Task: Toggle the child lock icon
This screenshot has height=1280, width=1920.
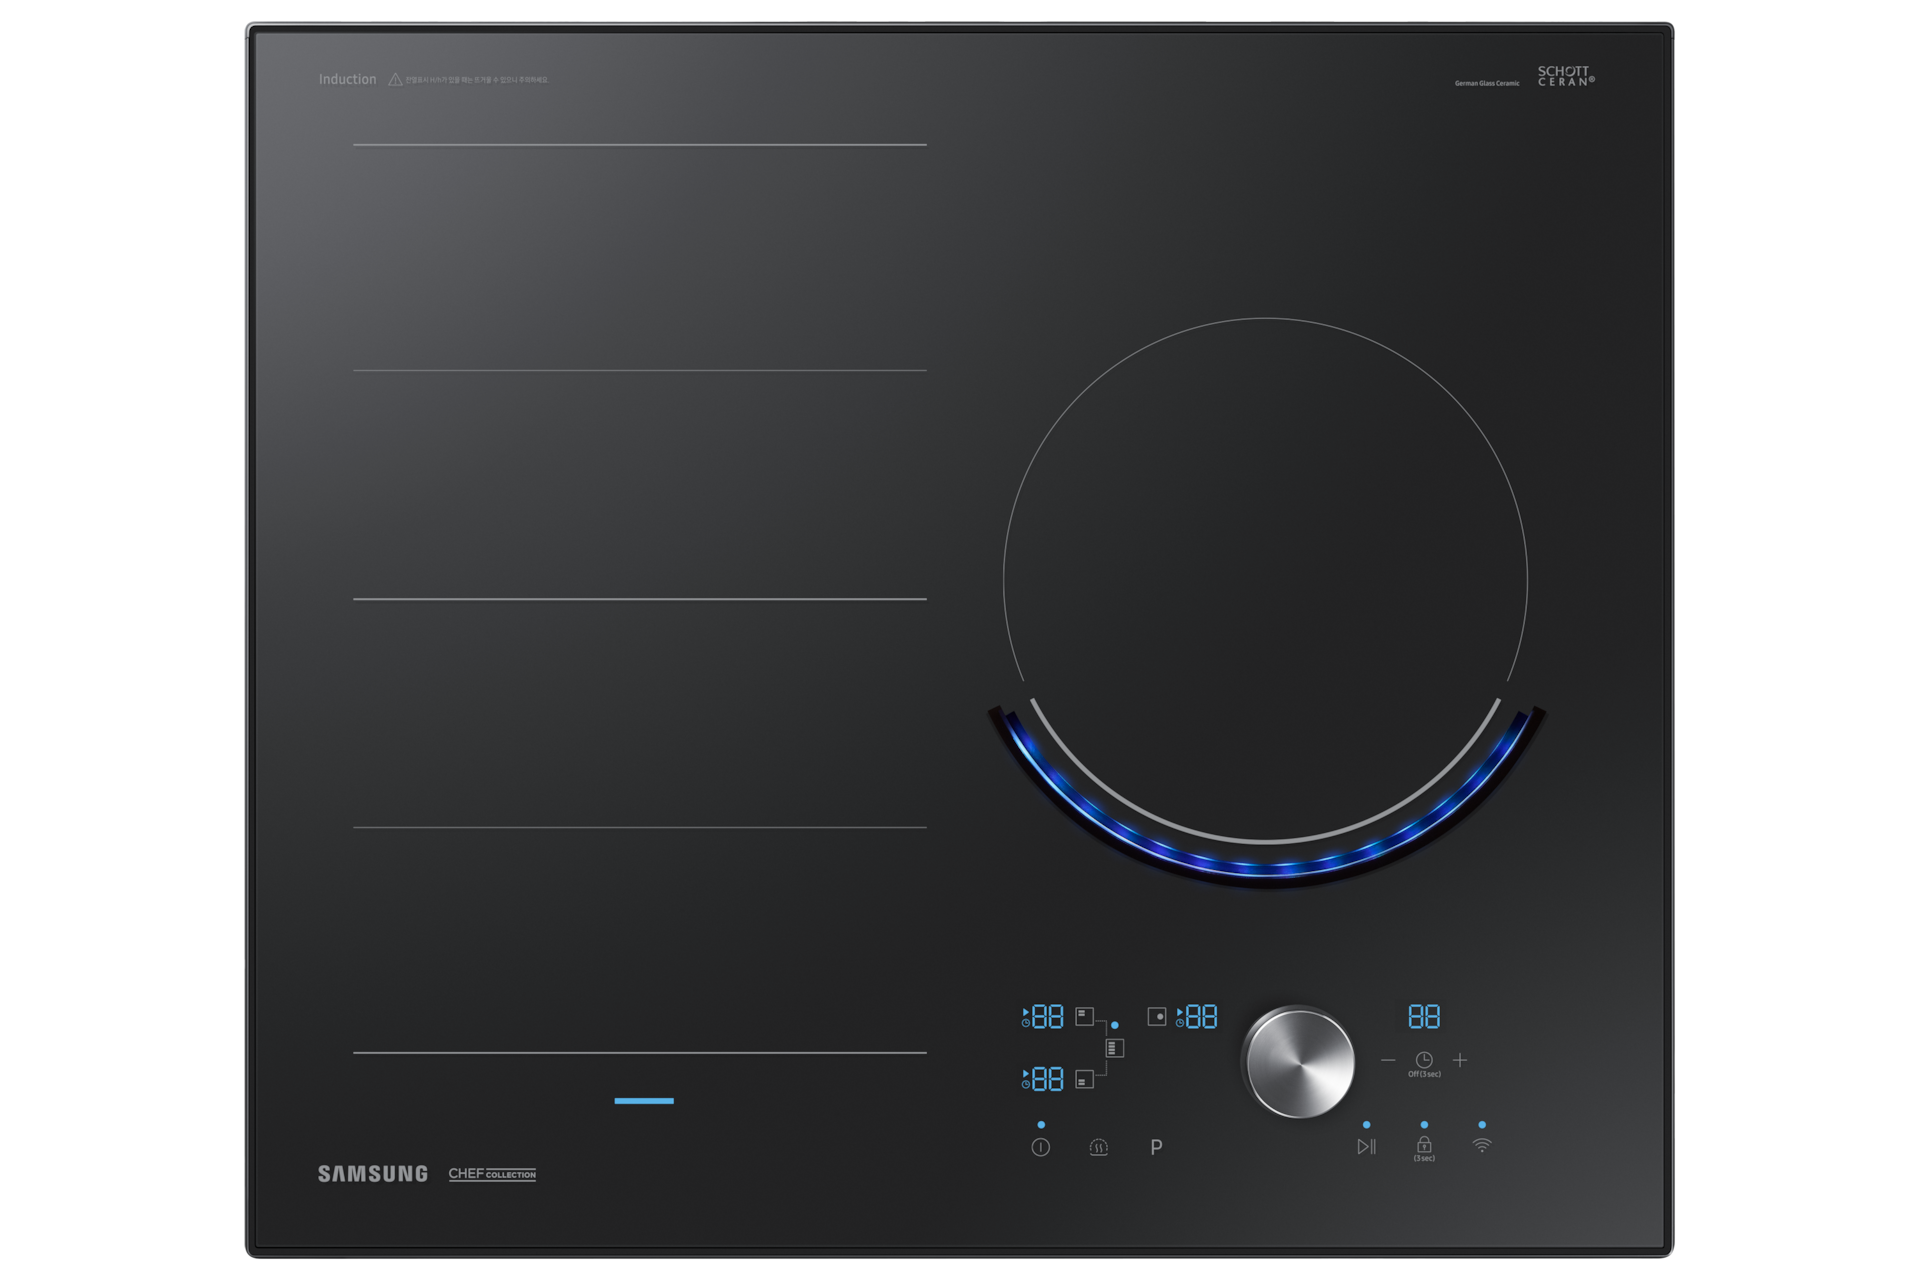Action: coord(1424,1146)
